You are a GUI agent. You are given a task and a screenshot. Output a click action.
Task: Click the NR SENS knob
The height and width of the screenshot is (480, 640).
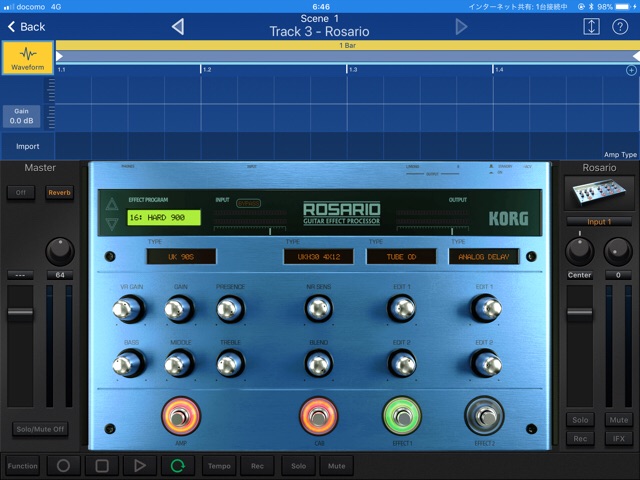coord(319,309)
